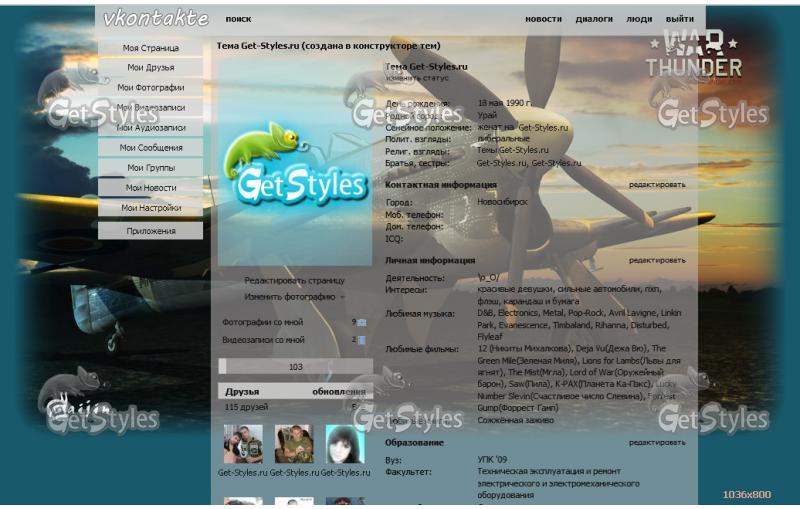Open новости in the top navigation
Image resolution: width=800 pixels, height=509 pixels.
(543, 19)
